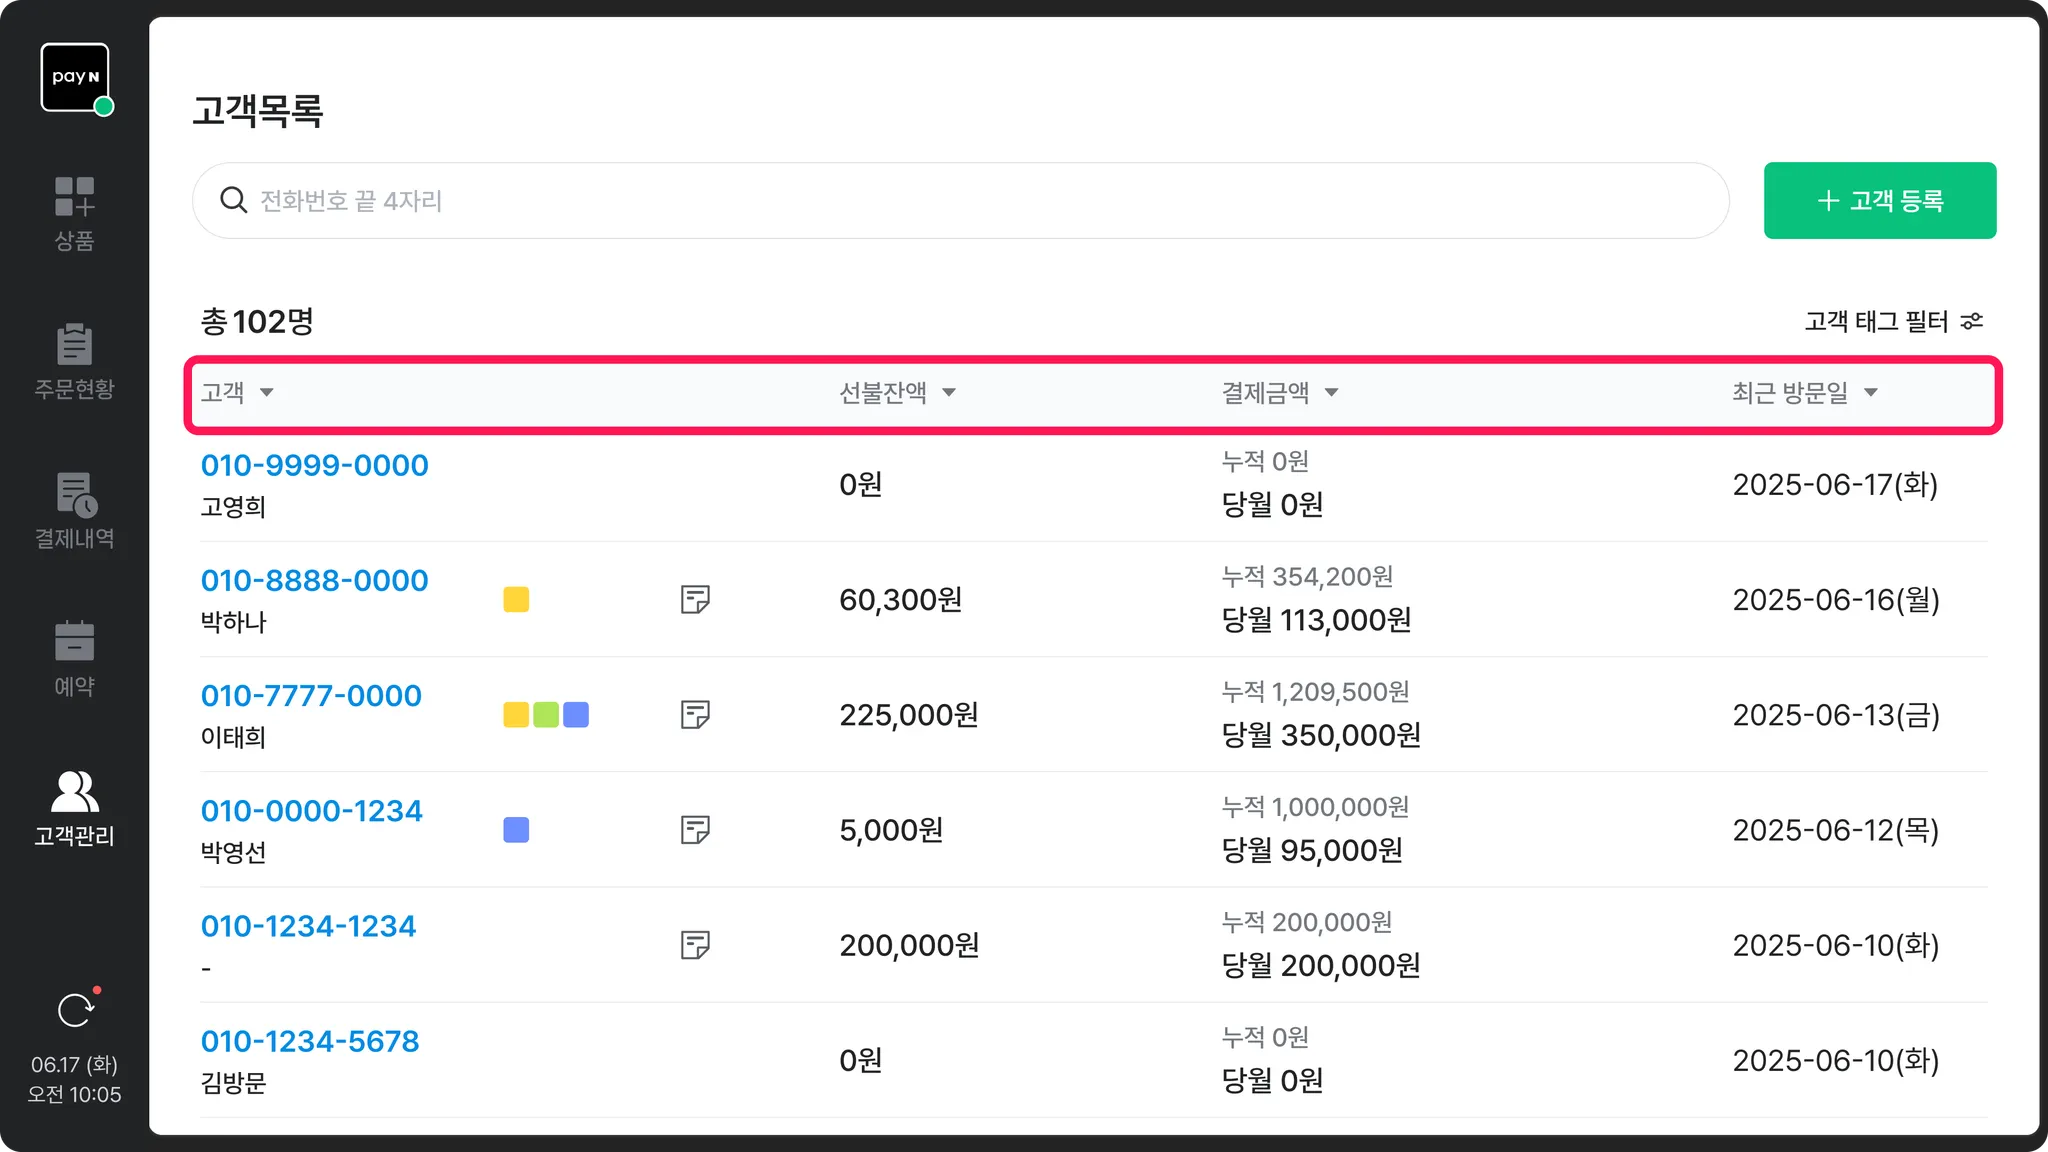Click the phone number search input field

click(x=960, y=200)
